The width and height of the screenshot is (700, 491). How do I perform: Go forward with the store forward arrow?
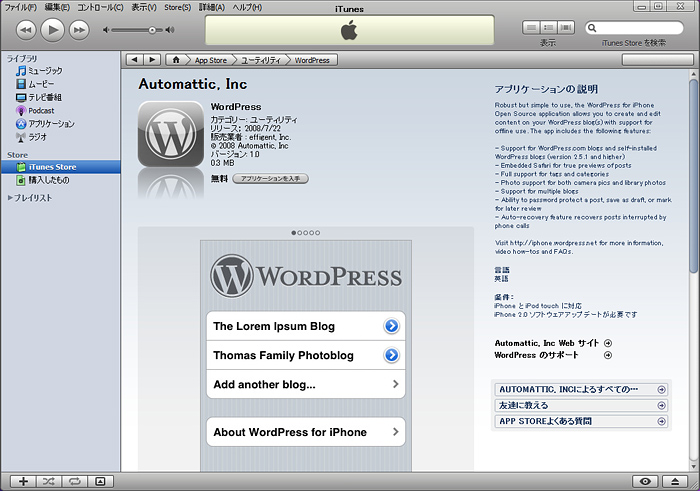click(152, 60)
